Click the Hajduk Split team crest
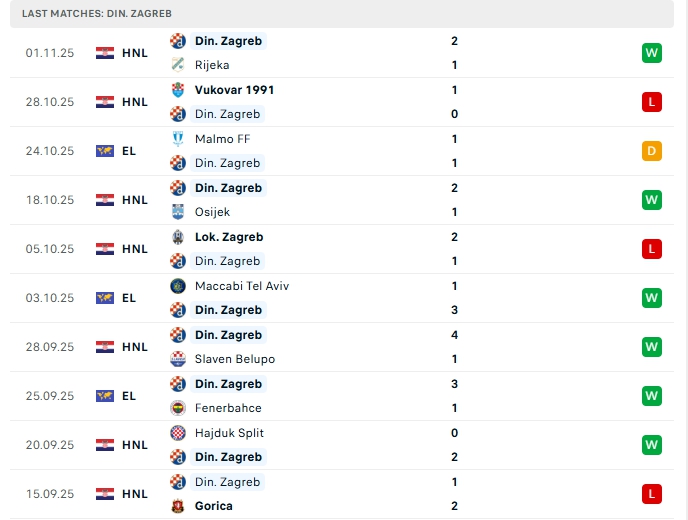 [x=177, y=433]
